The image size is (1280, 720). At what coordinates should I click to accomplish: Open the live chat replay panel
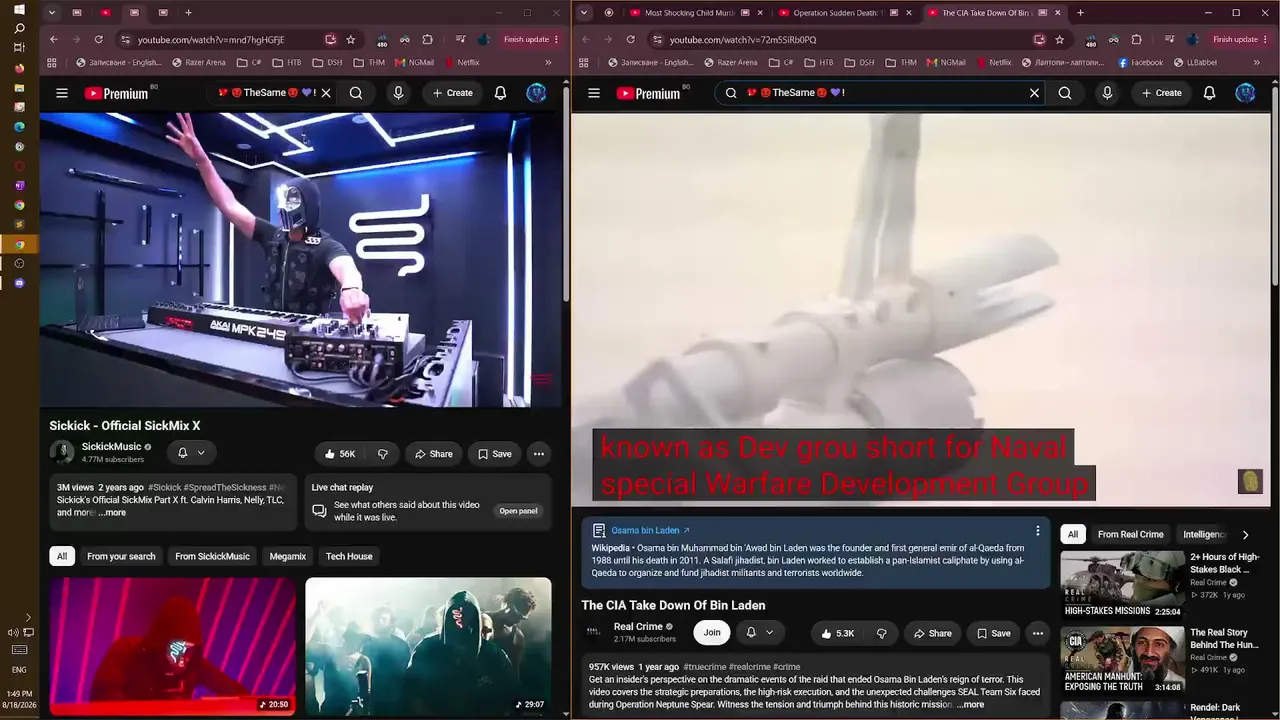518,511
